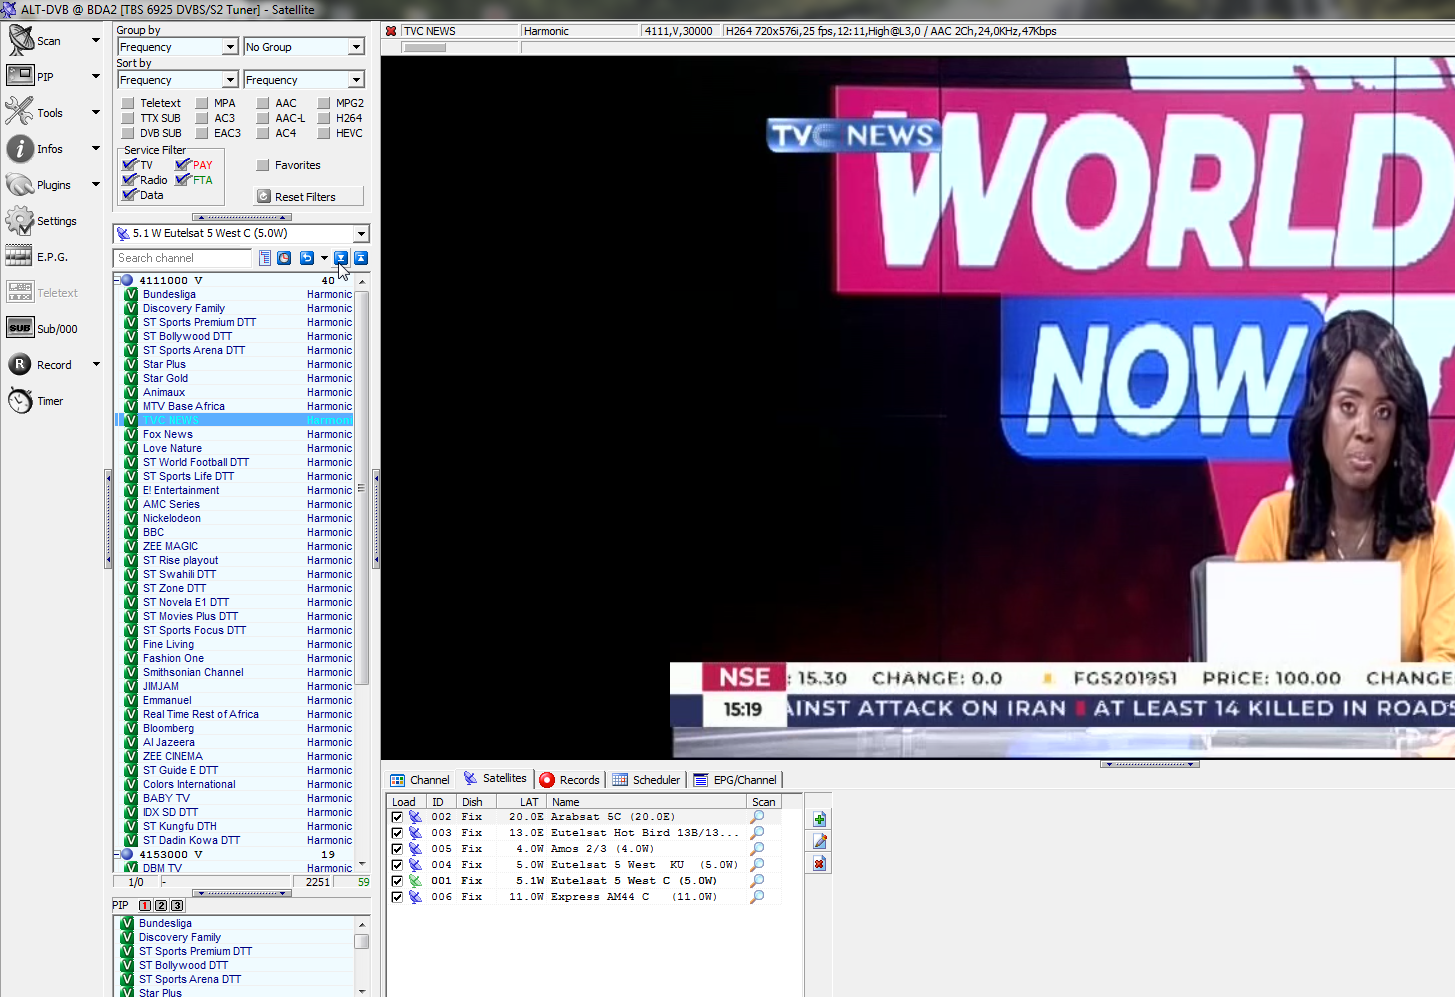
Task: Click the expand-all down arrow icon
Action: tap(341, 258)
